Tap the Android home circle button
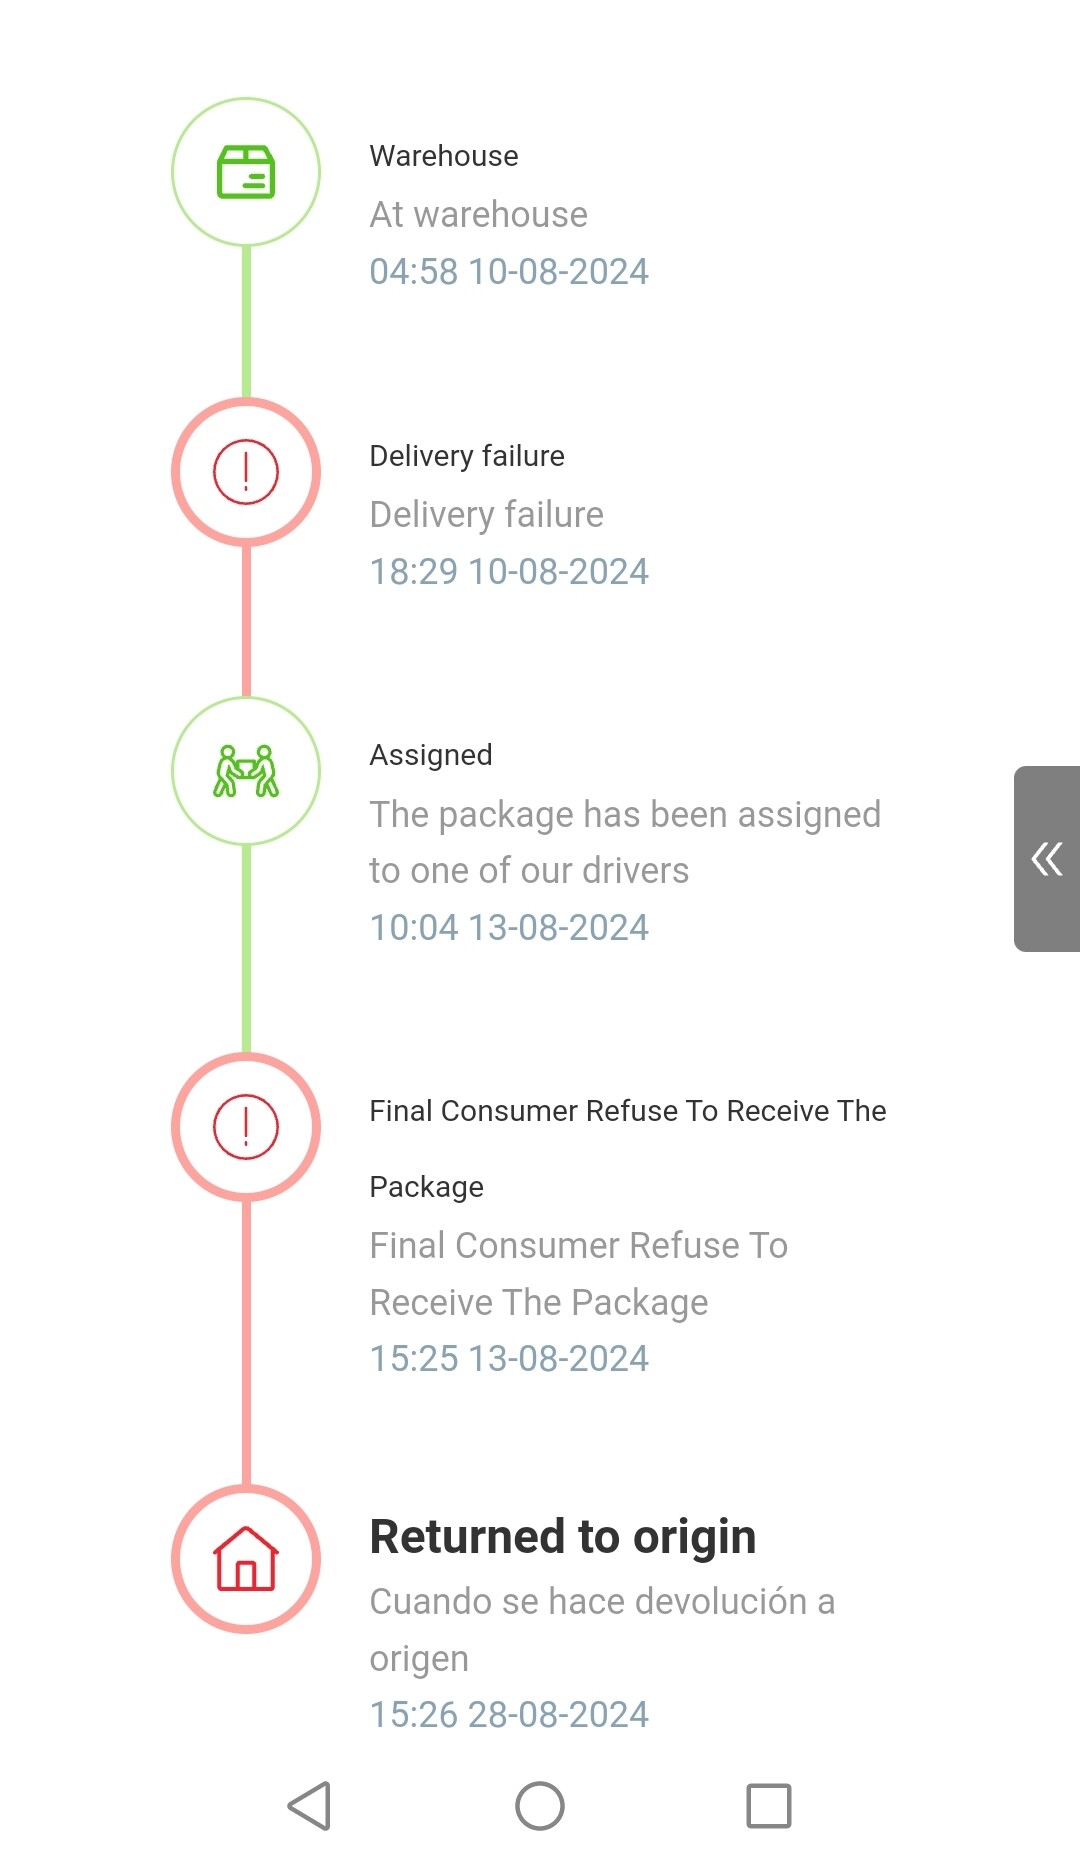 540,1806
